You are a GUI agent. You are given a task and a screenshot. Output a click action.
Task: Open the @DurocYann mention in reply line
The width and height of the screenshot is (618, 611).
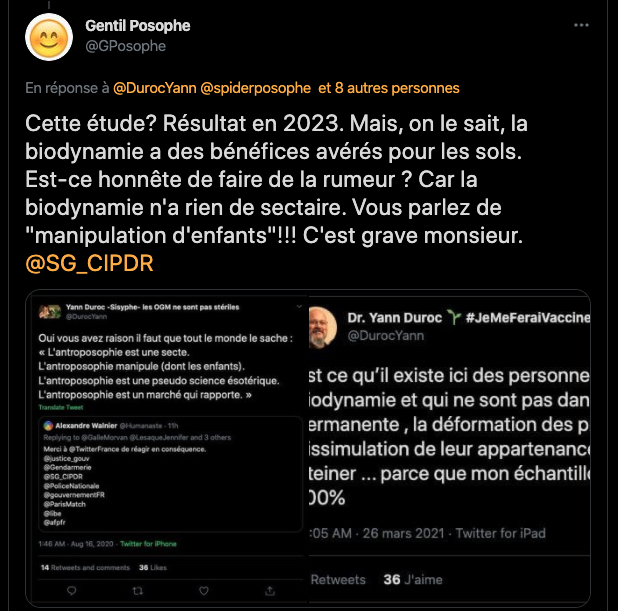pos(154,88)
